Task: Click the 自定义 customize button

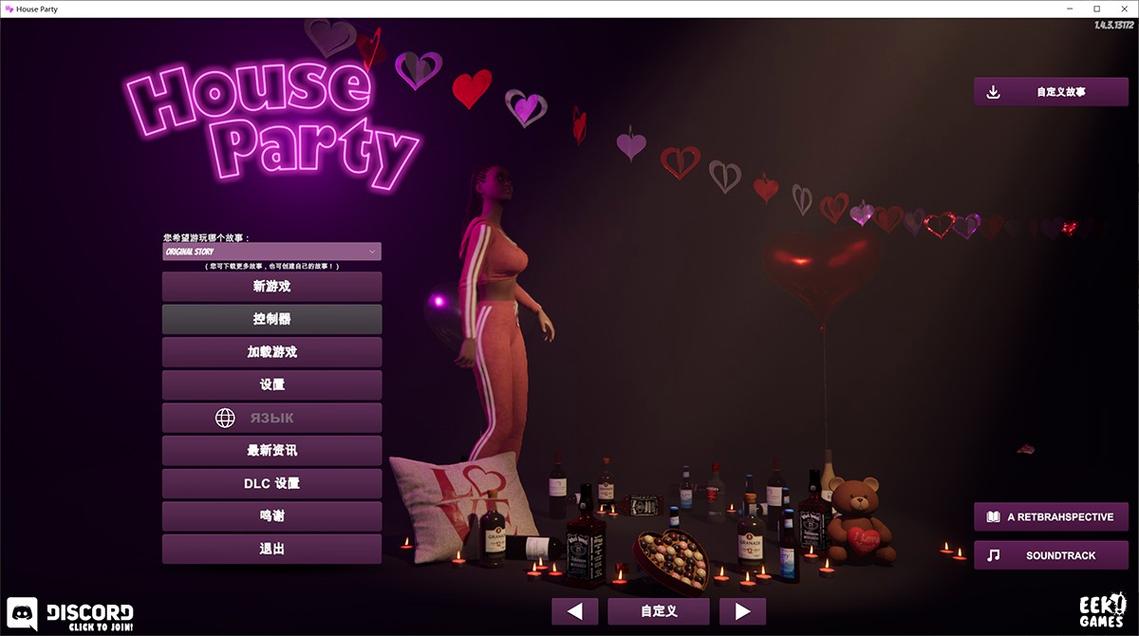Action: pyautogui.click(x=659, y=611)
